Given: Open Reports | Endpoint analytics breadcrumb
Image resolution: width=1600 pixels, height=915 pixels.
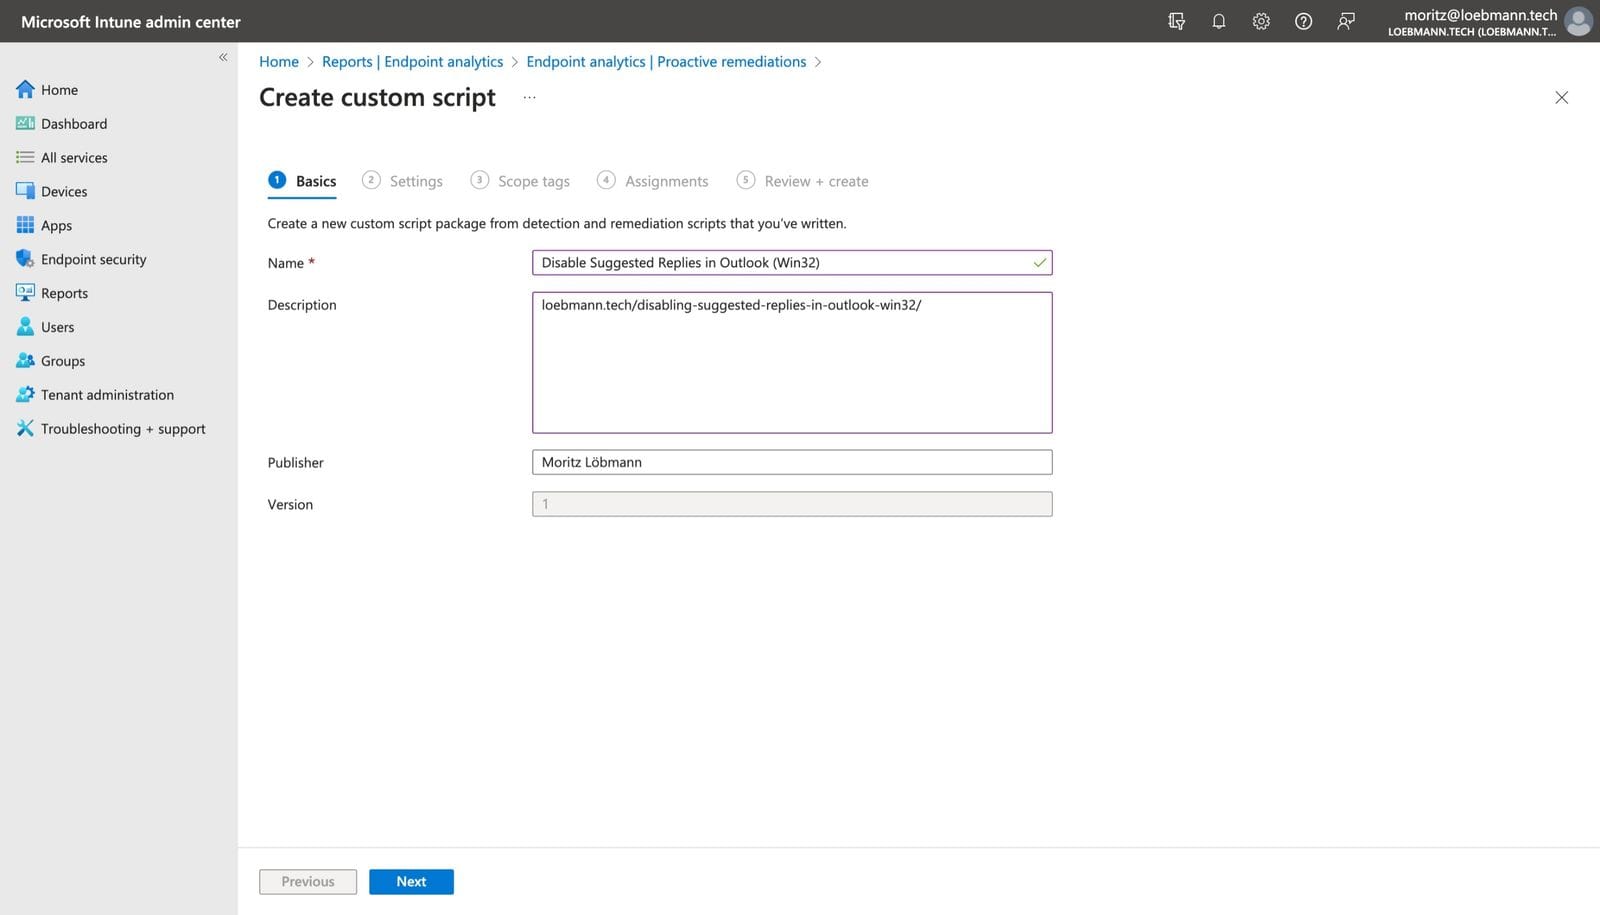Looking at the screenshot, I should tap(412, 61).
